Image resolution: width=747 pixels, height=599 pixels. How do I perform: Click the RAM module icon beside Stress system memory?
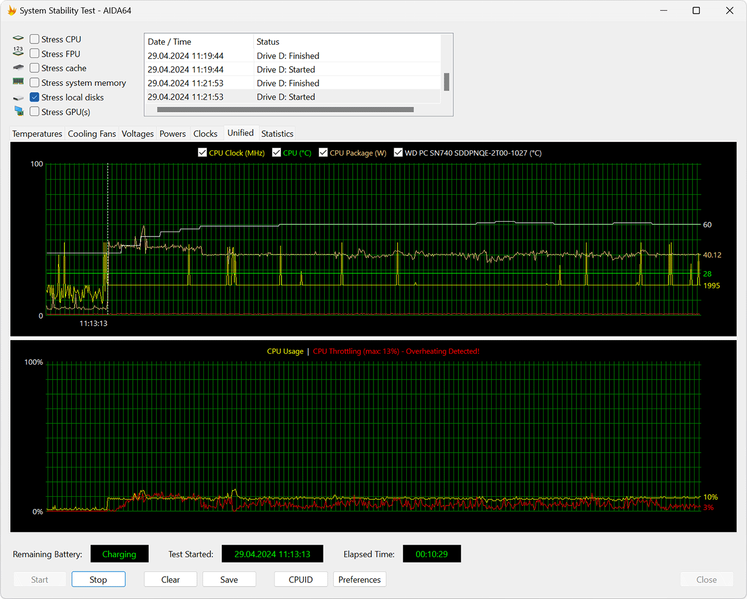point(18,82)
